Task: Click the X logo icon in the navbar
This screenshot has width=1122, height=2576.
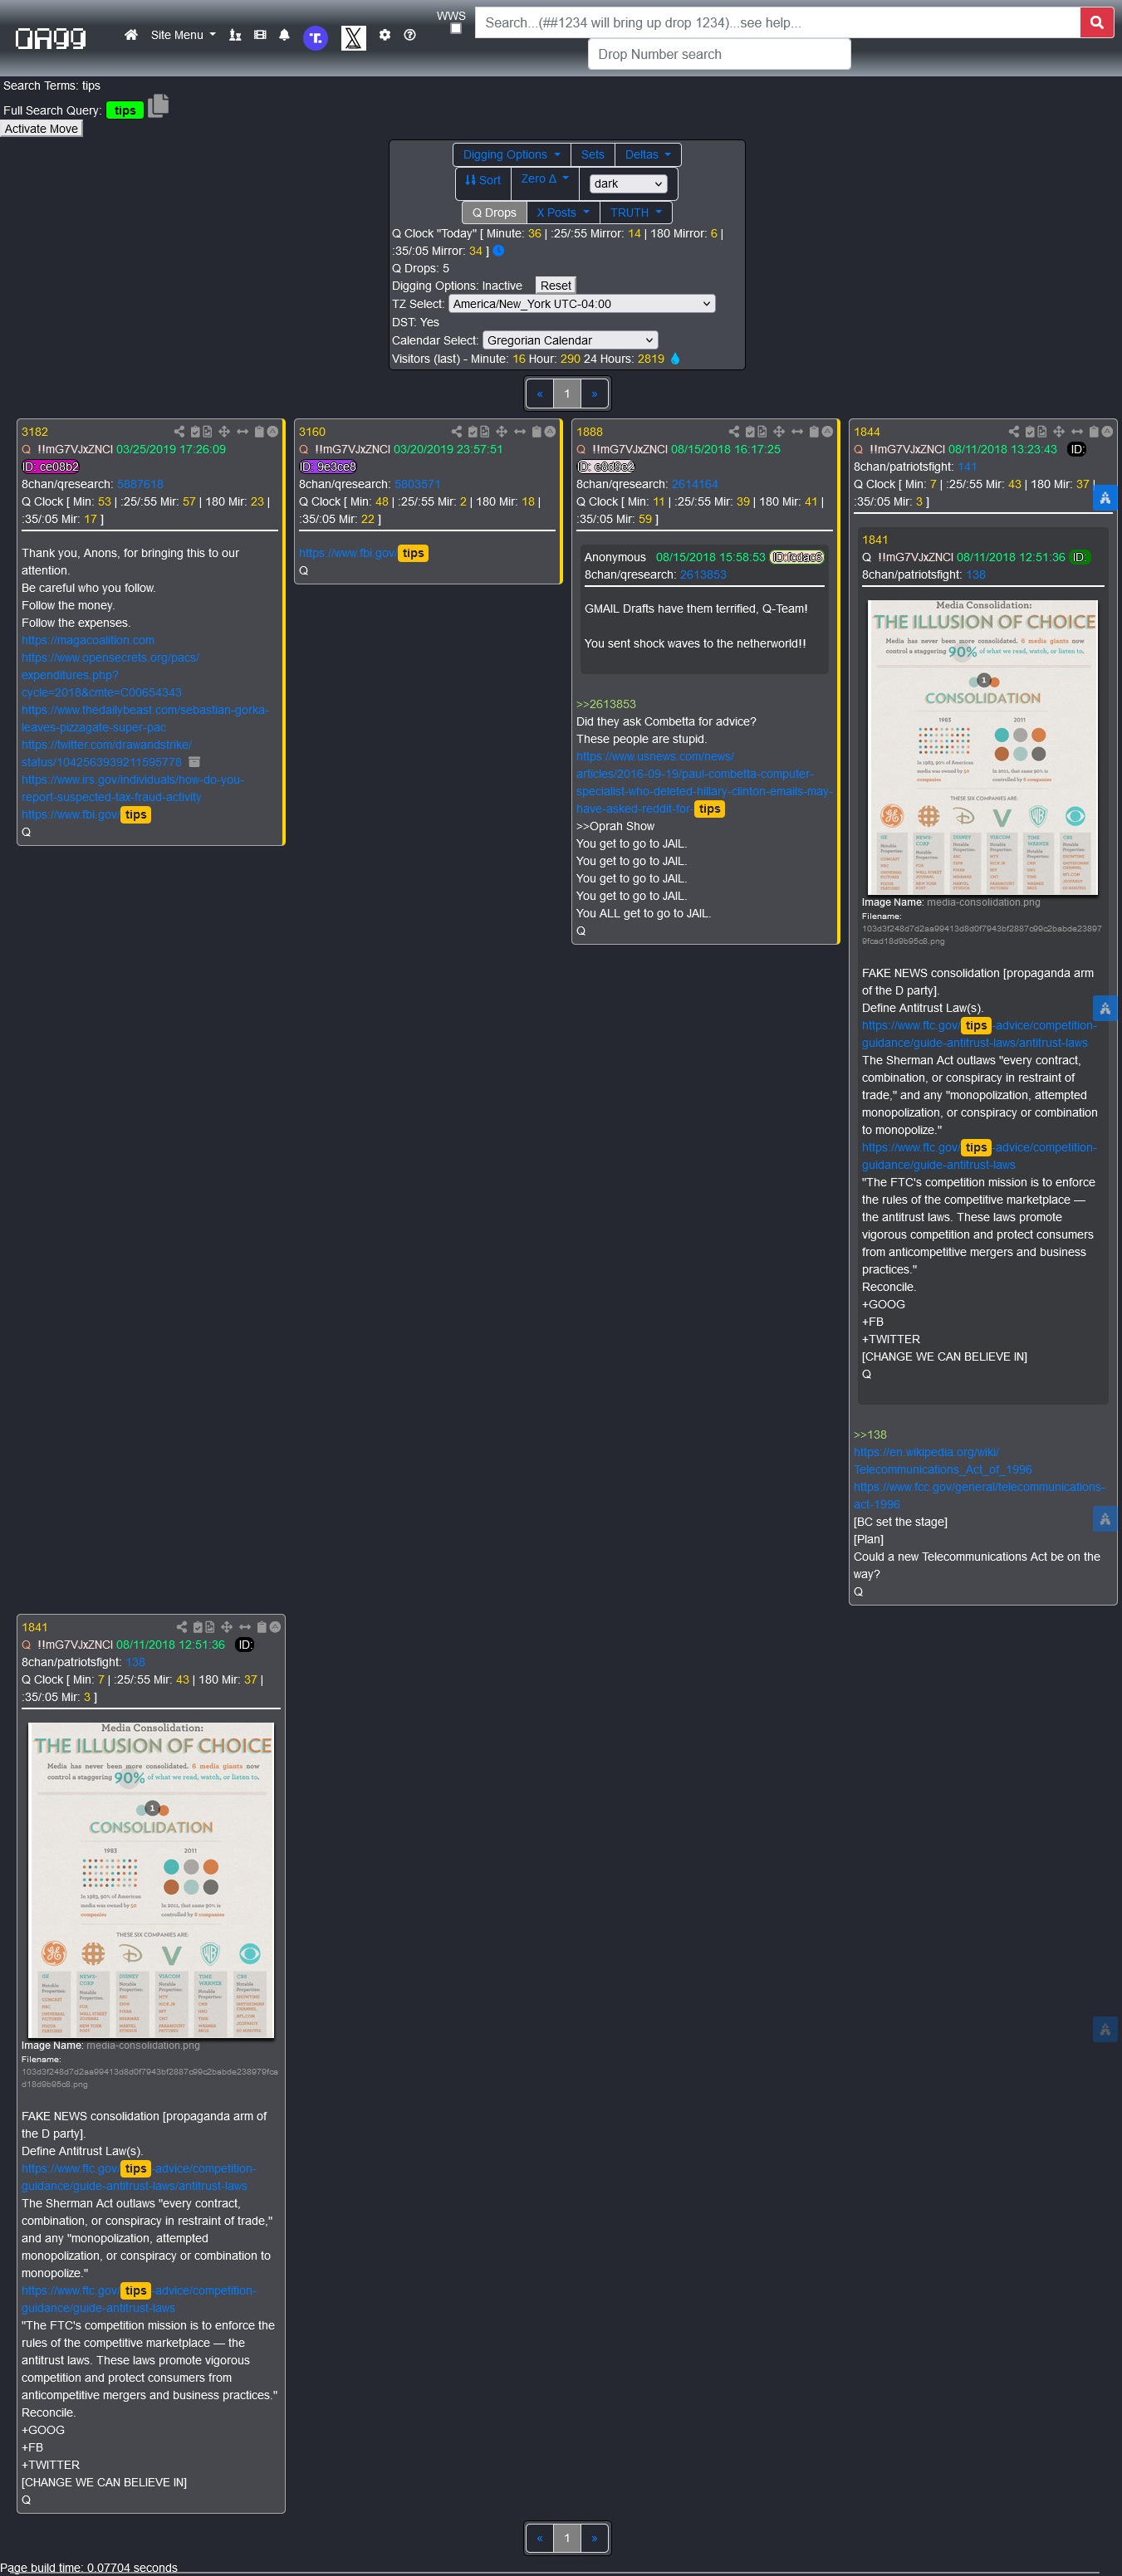Action: point(353,38)
